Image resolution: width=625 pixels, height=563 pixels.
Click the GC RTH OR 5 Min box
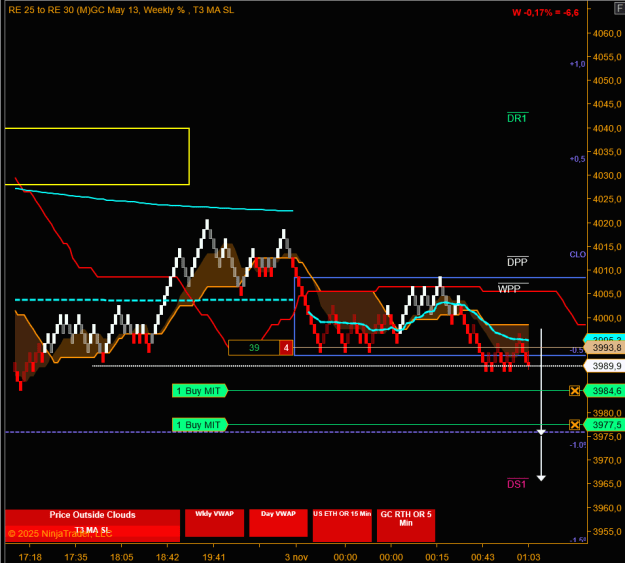[406, 525]
